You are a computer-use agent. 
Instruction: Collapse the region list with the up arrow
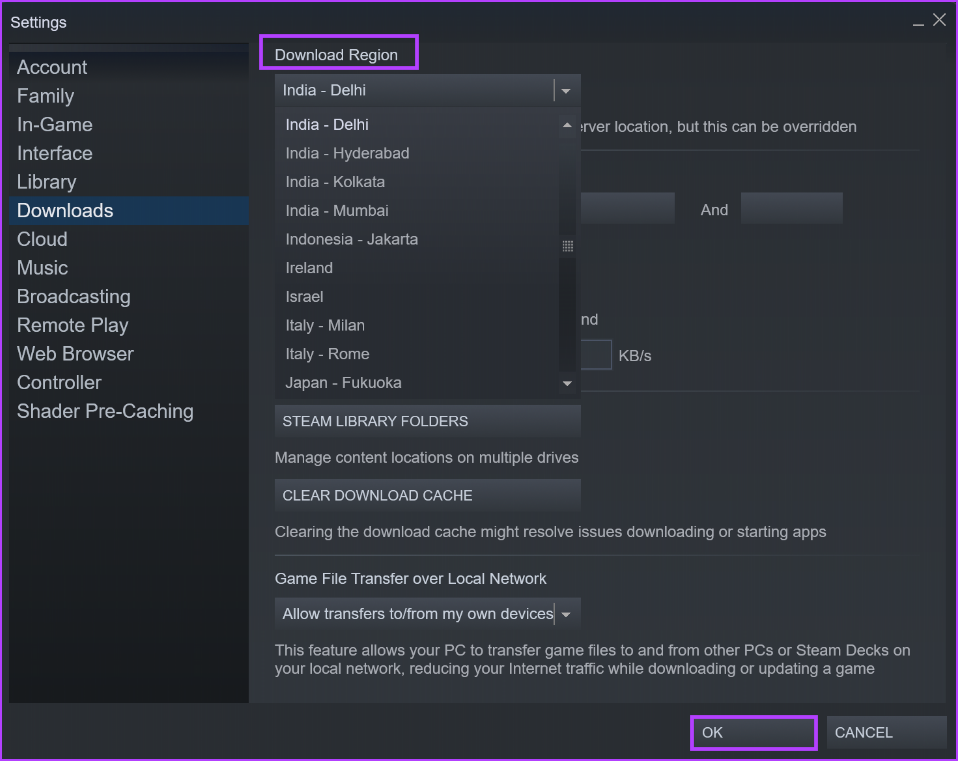tap(567, 124)
